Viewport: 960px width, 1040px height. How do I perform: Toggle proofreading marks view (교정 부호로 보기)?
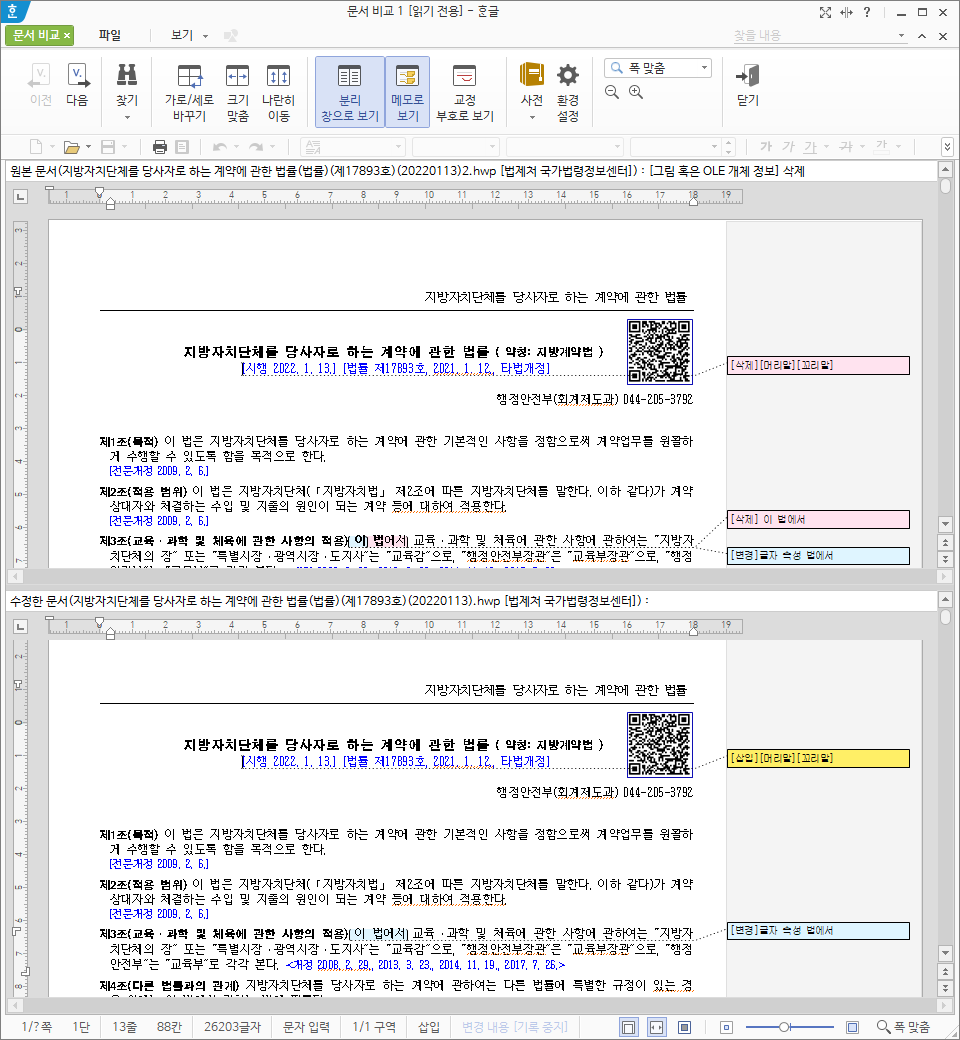464,92
